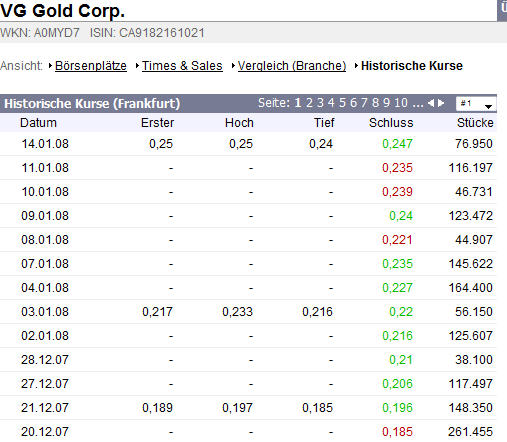This screenshot has height=442, width=507.
Task: Click volume value 123.472
Action: 471,216
